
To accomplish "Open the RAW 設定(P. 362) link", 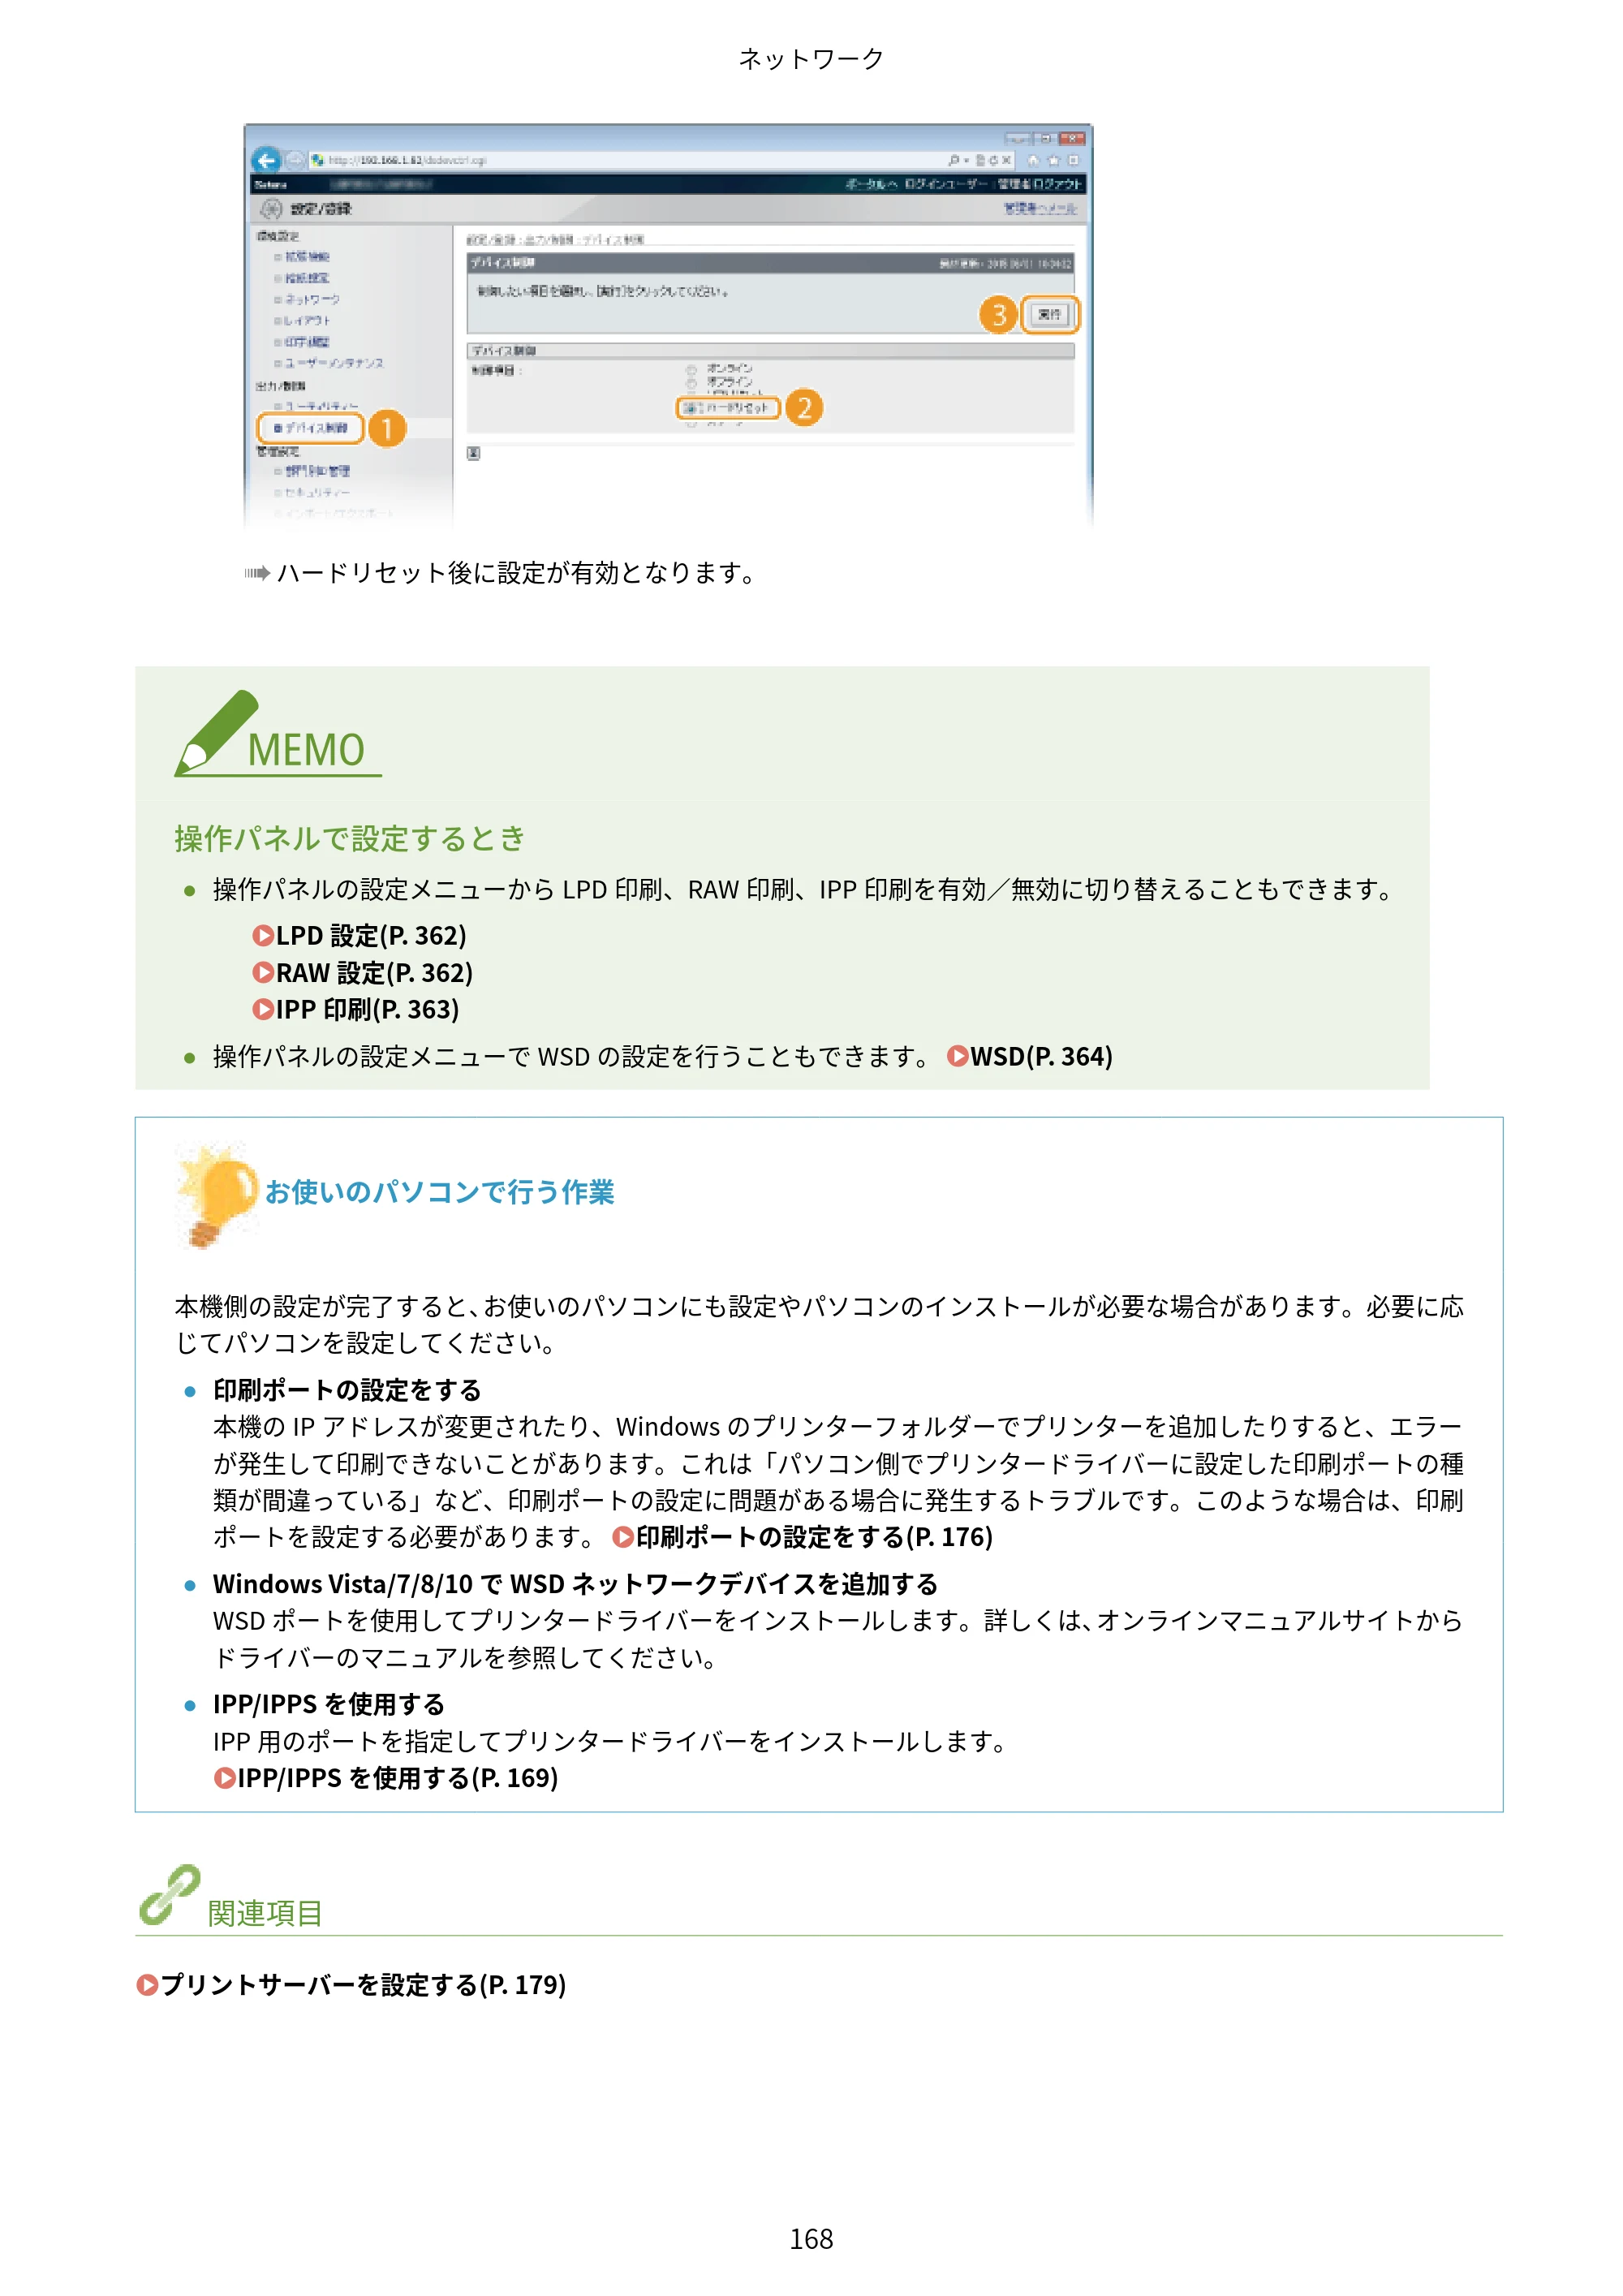I will tap(374, 973).
